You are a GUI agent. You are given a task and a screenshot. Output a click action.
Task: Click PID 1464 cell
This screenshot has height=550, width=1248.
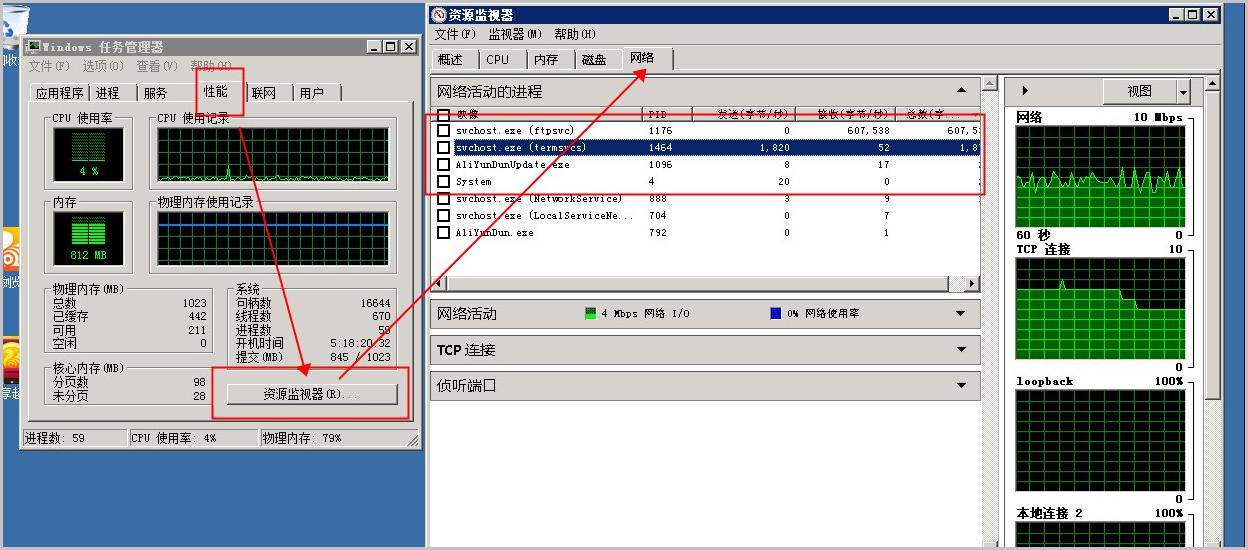point(660,148)
